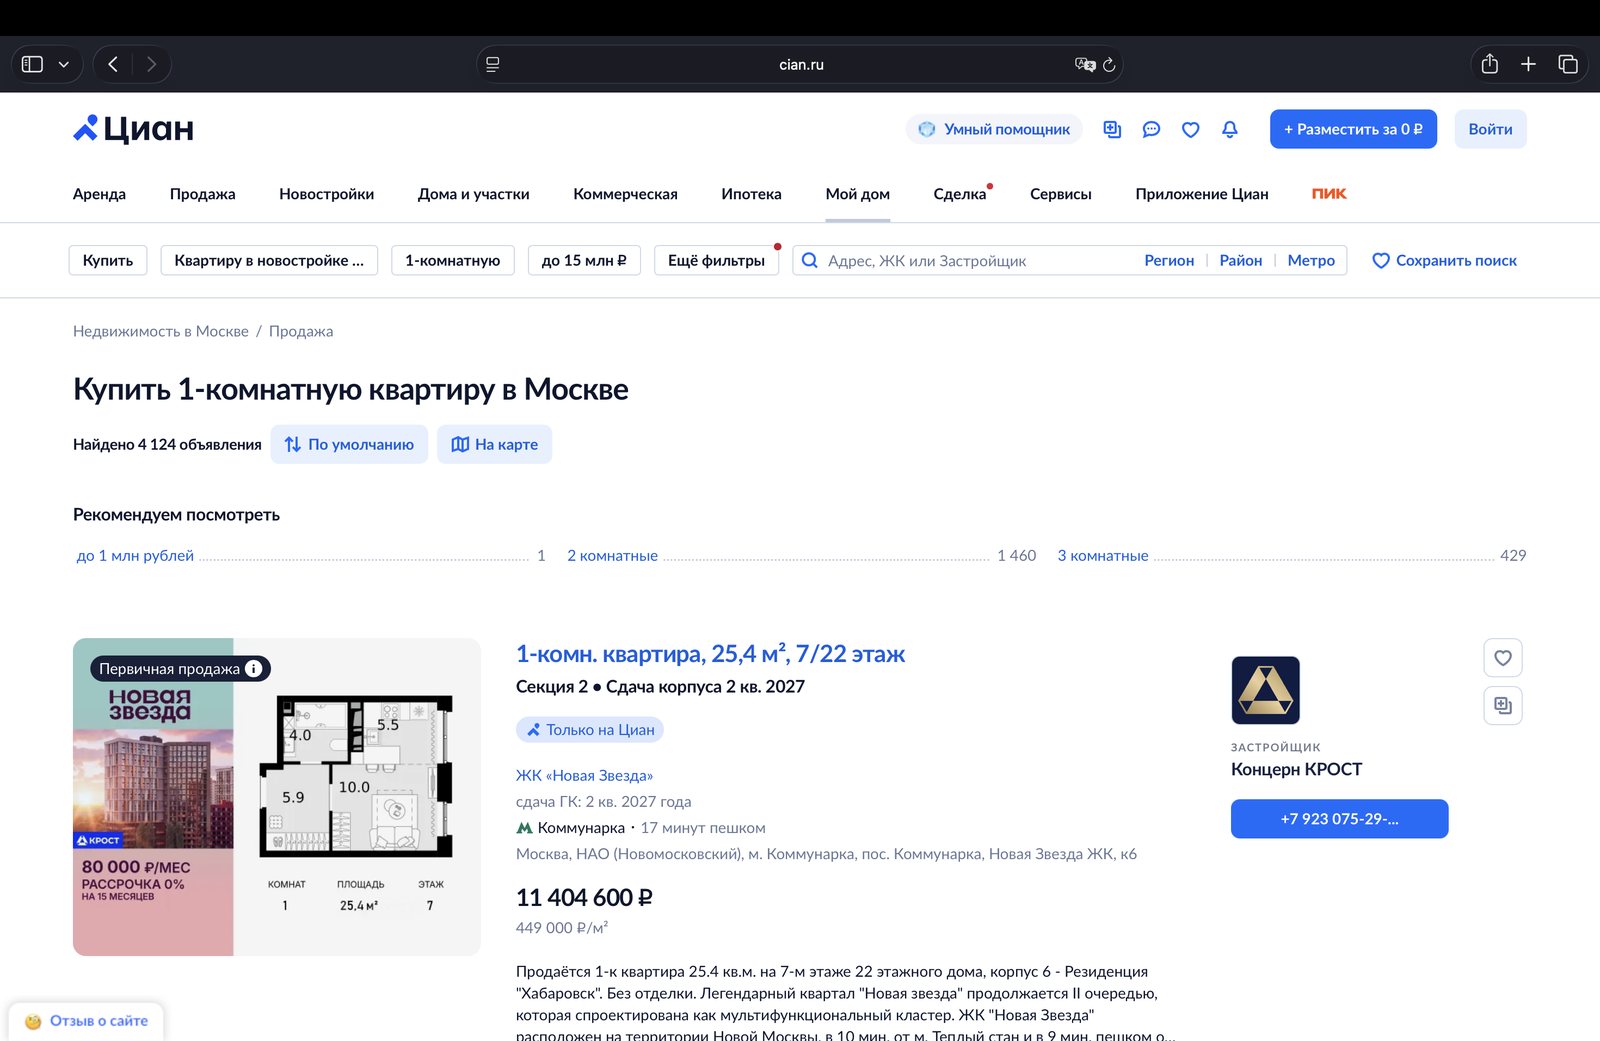Open the chat messages icon
Screen dimensions: 1600x1041
click(1151, 129)
